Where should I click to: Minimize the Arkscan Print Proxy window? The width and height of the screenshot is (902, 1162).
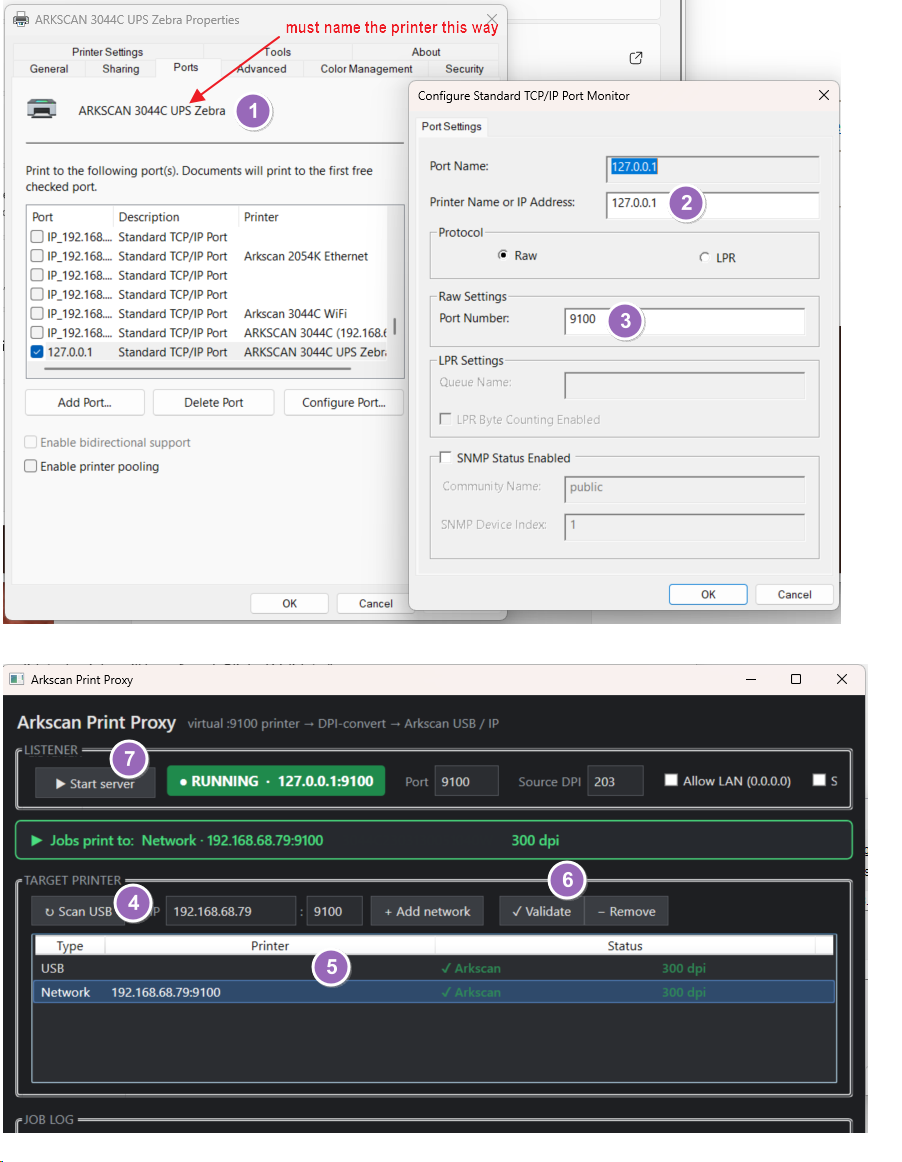point(751,679)
